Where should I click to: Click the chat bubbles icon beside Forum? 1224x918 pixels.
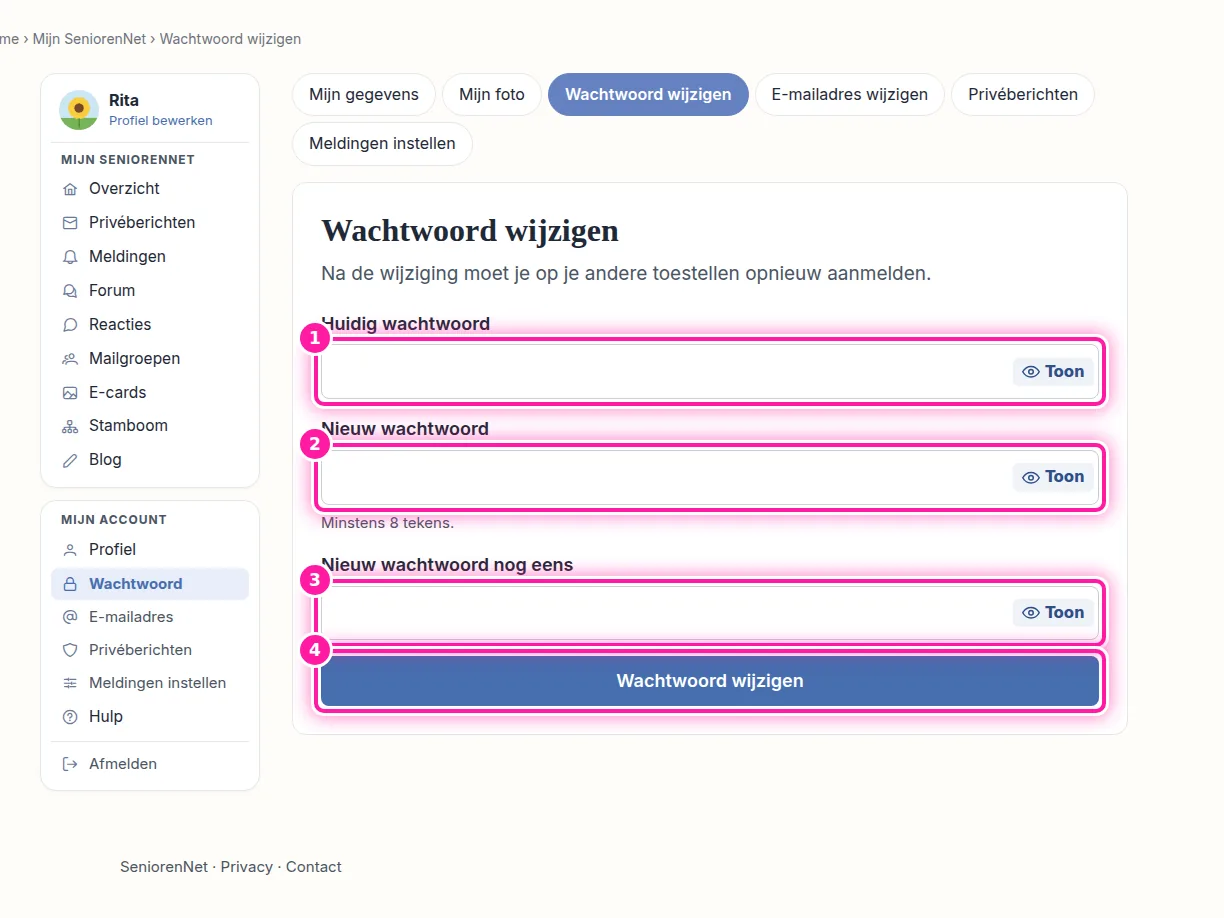point(70,291)
